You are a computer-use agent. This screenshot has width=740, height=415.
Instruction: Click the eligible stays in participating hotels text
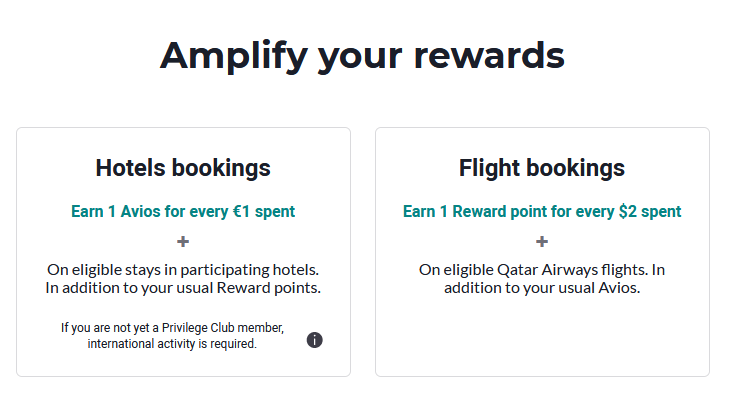pos(183,270)
